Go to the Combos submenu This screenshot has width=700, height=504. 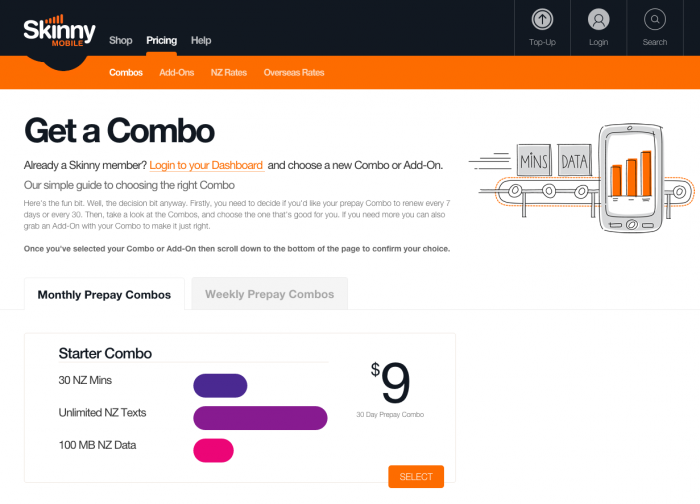[126, 73]
